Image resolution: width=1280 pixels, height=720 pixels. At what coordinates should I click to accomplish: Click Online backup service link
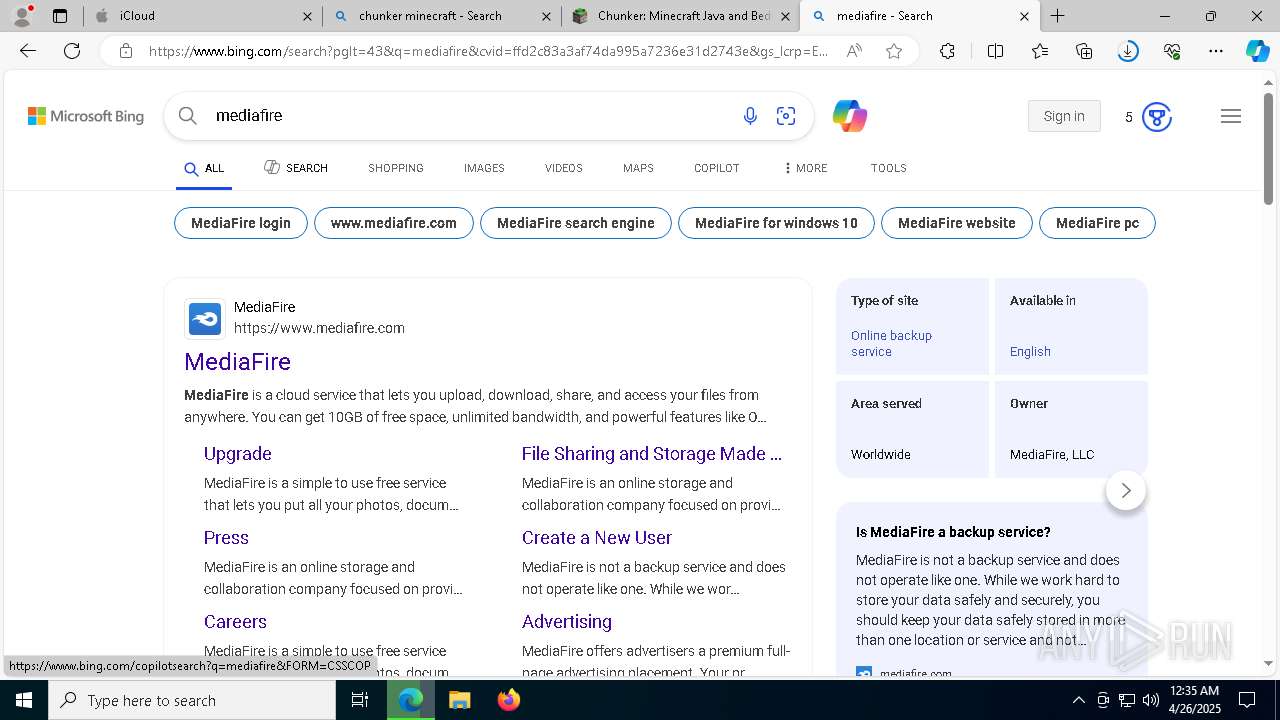pyautogui.click(x=891, y=343)
